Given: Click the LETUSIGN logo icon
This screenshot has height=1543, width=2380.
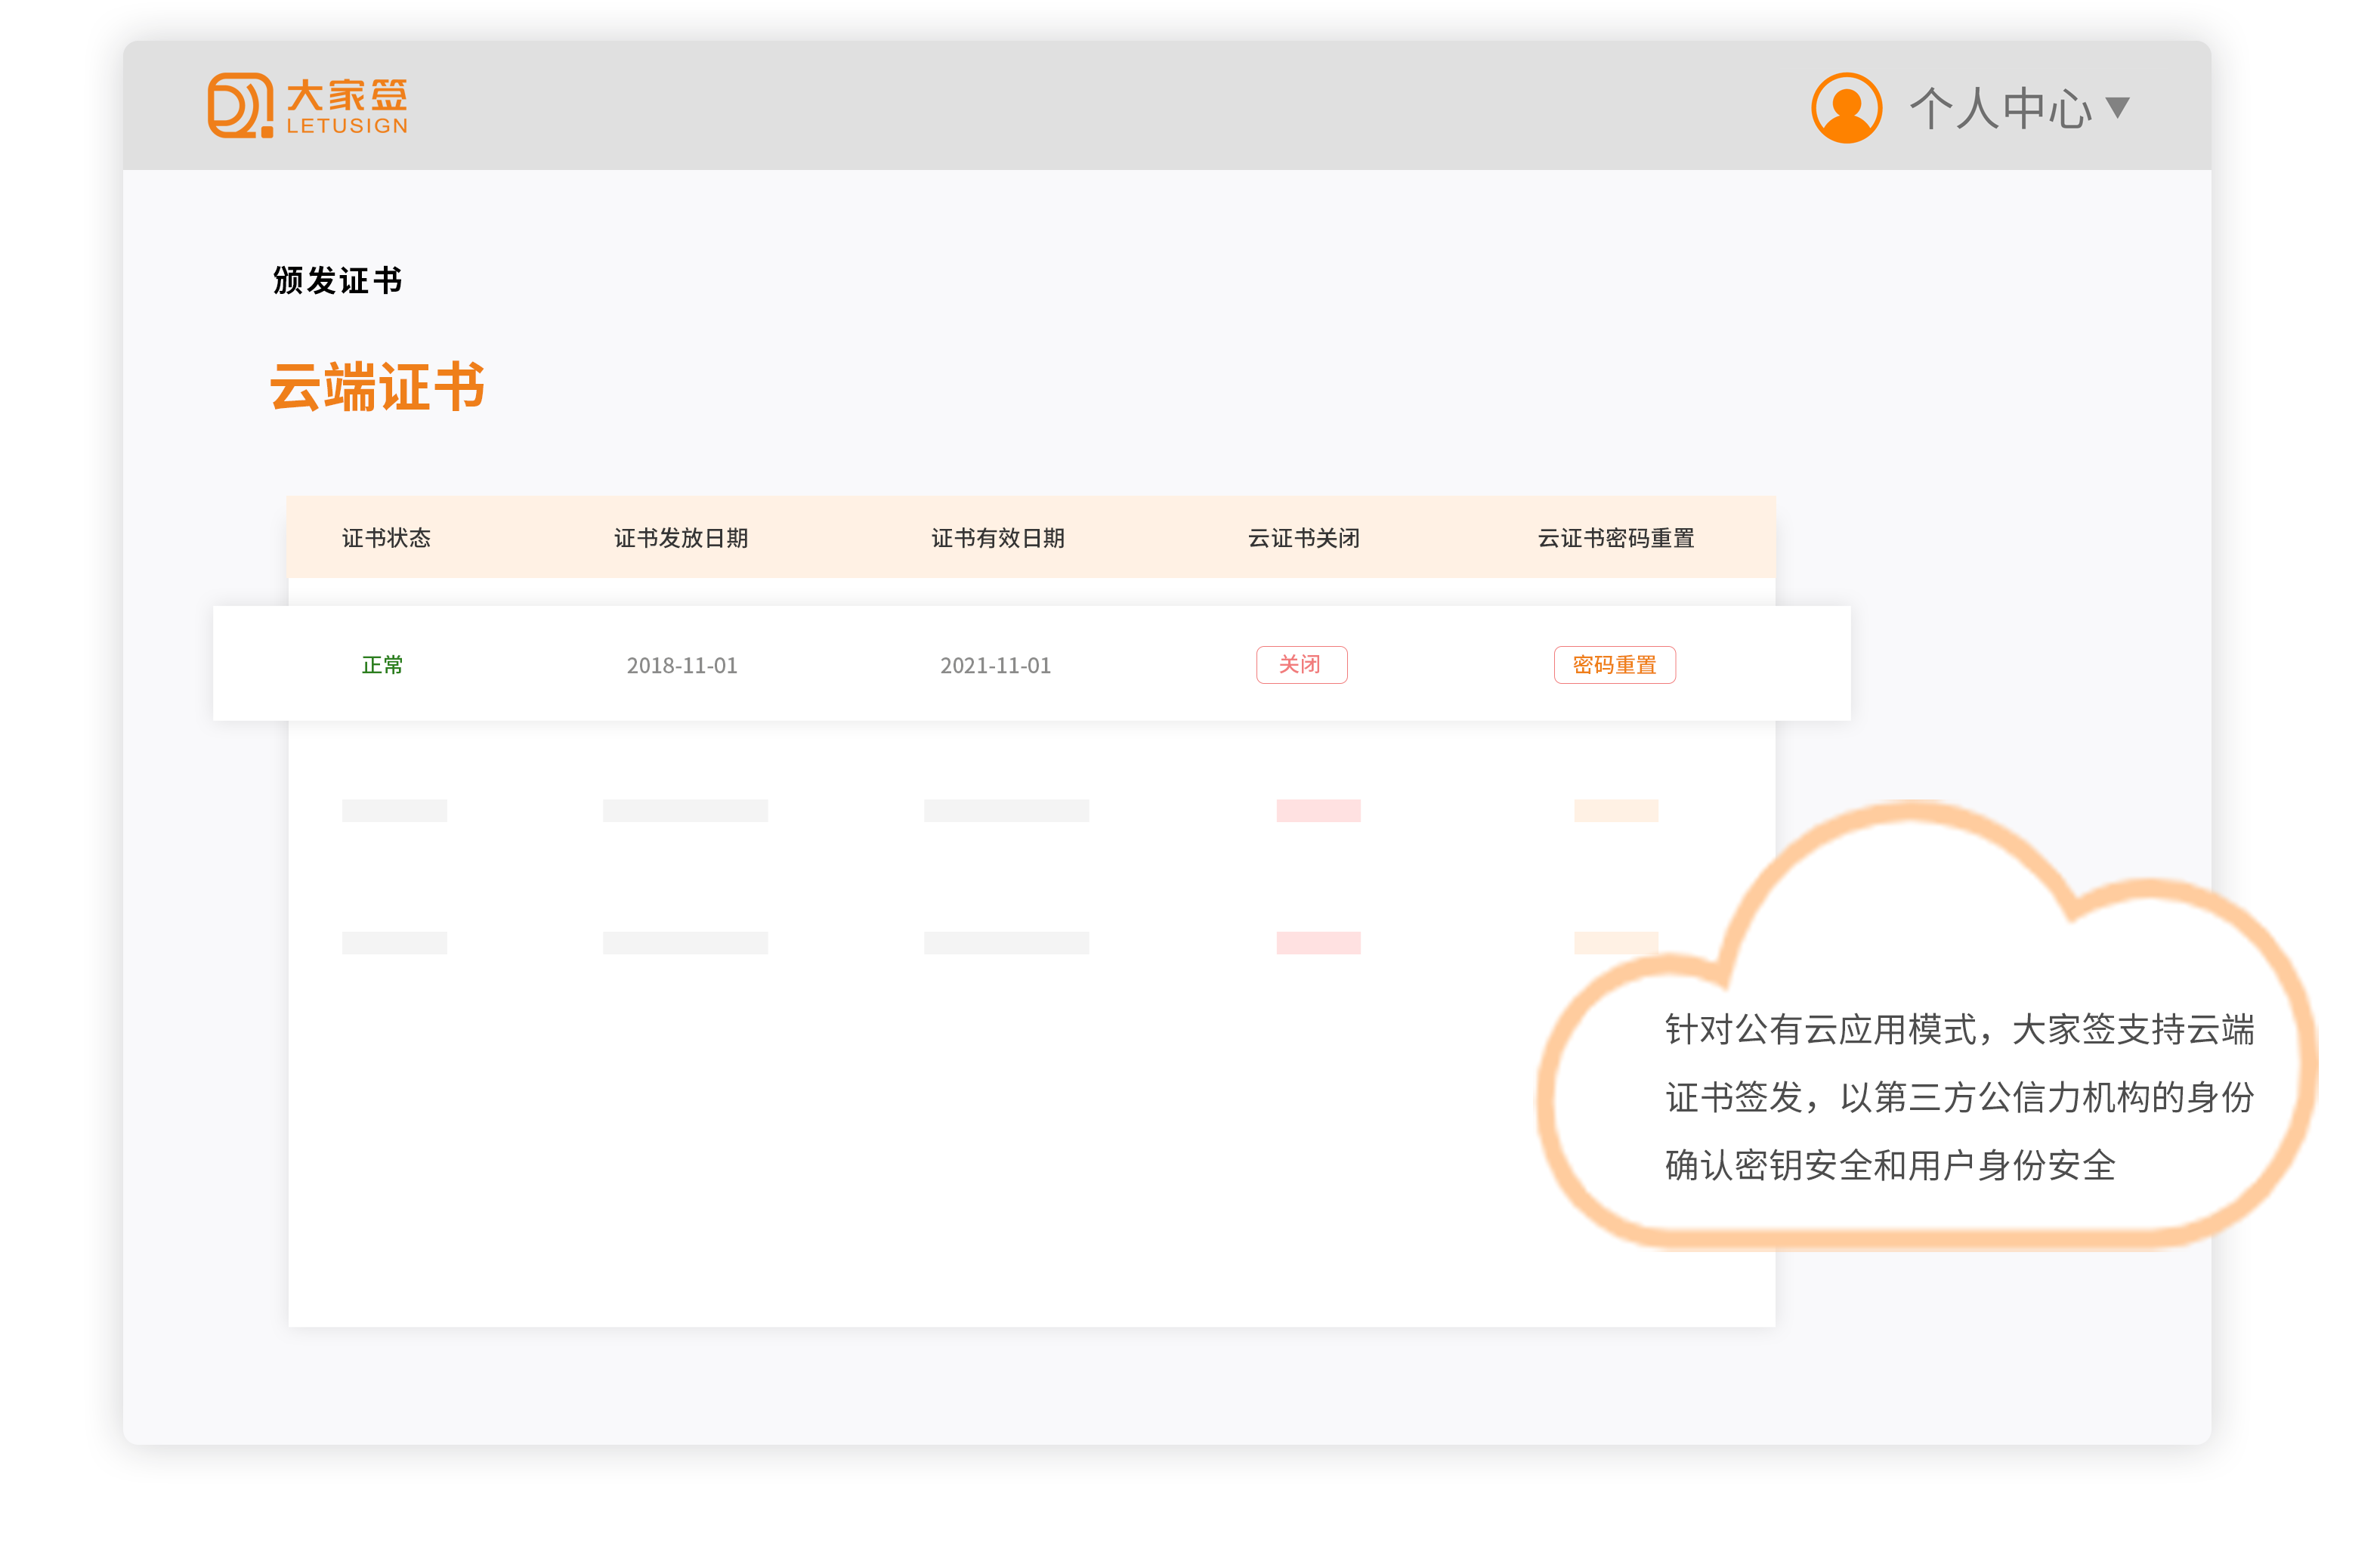Looking at the screenshot, I should pyautogui.click(x=239, y=105).
